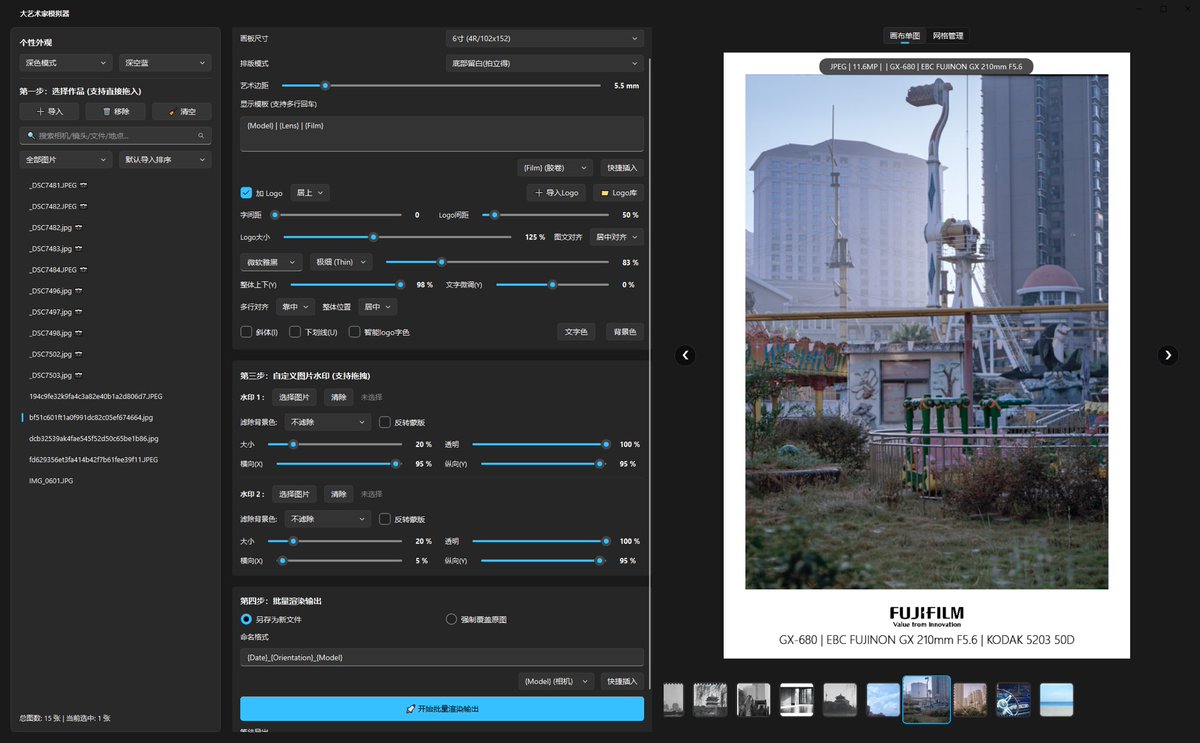The image size is (1200, 743).
Task: Click the search magnifier icon in file search box
Action: click(201, 135)
